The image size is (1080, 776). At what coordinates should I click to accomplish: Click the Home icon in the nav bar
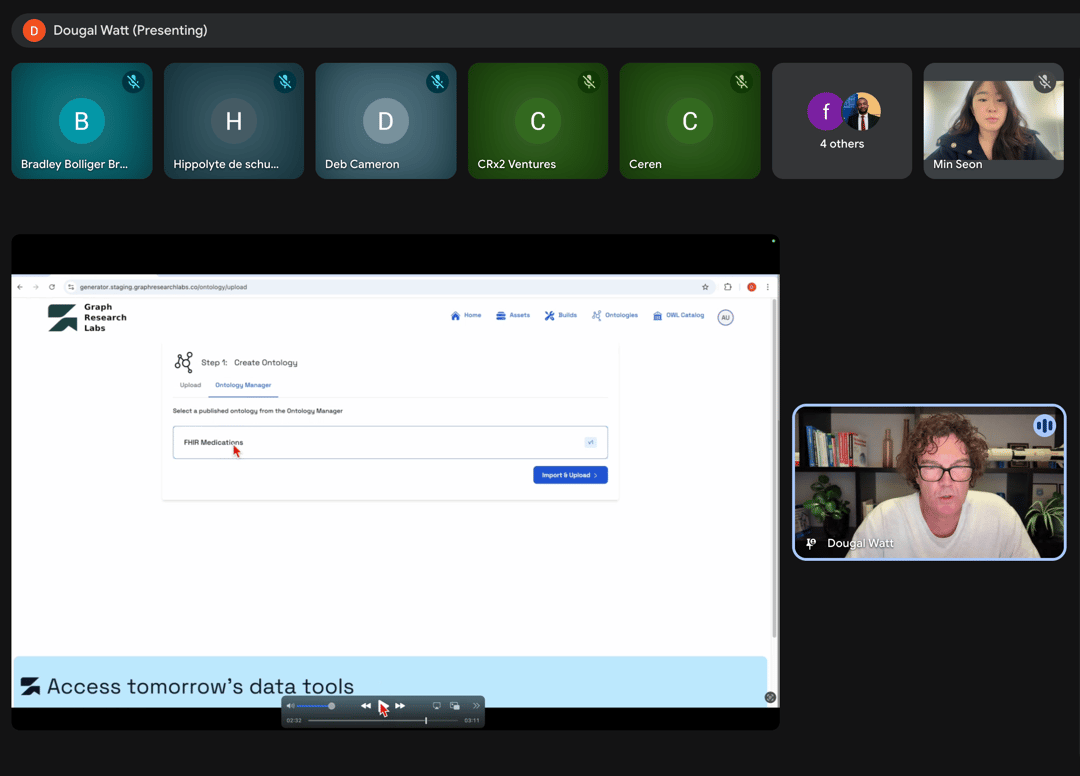coord(455,315)
